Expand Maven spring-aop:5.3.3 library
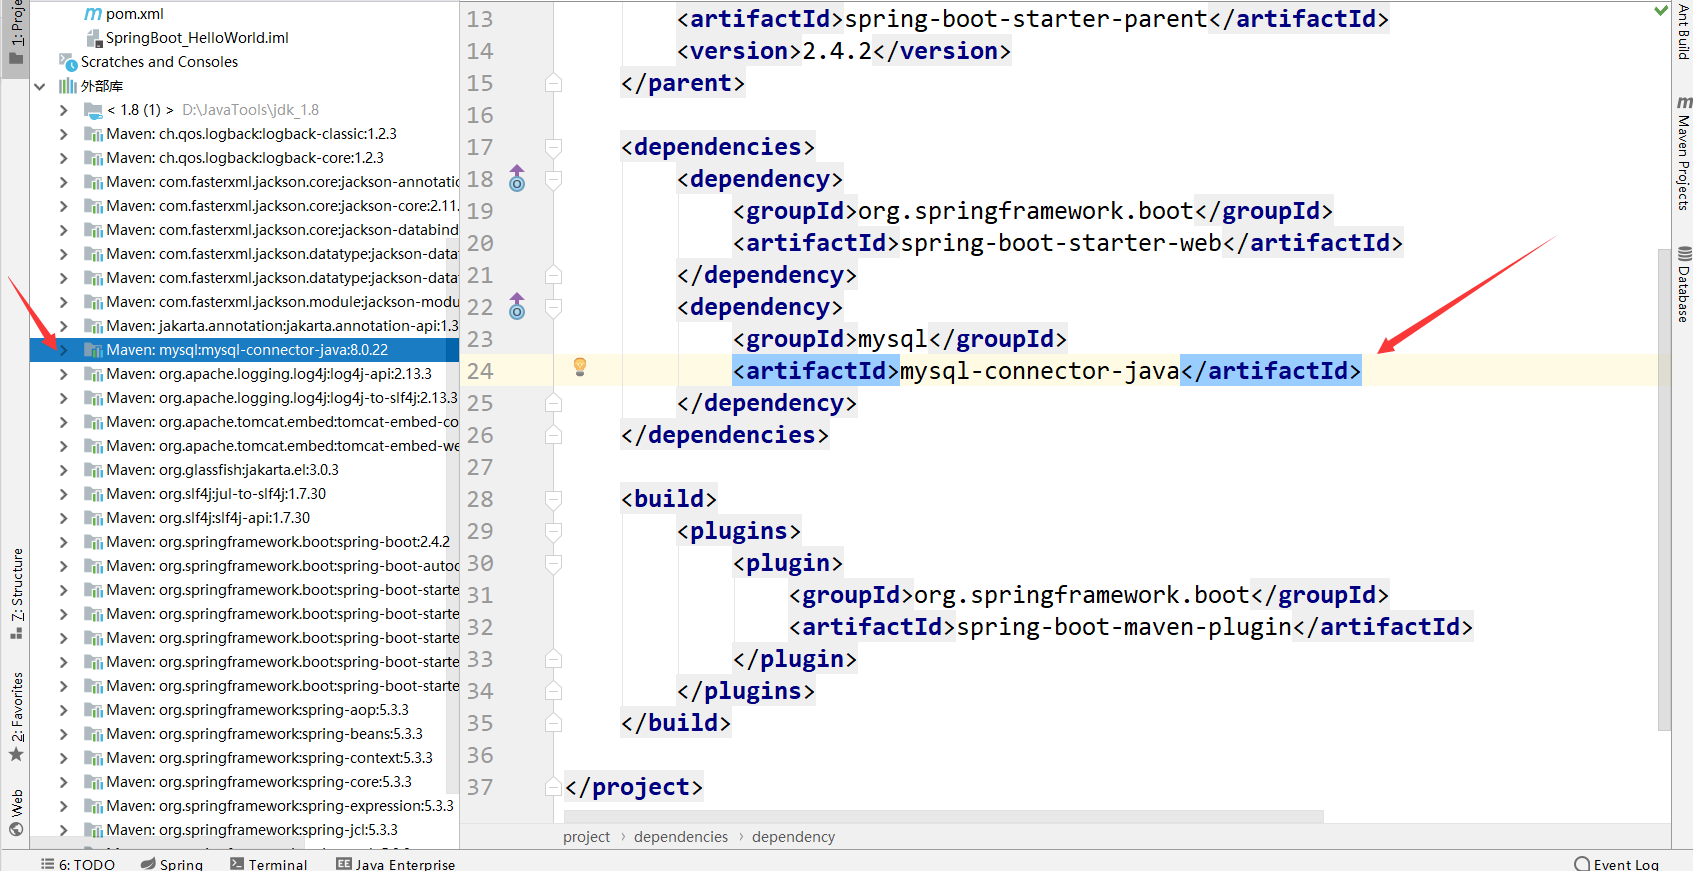Image resolution: width=1693 pixels, height=871 pixels. (x=64, y=710)
